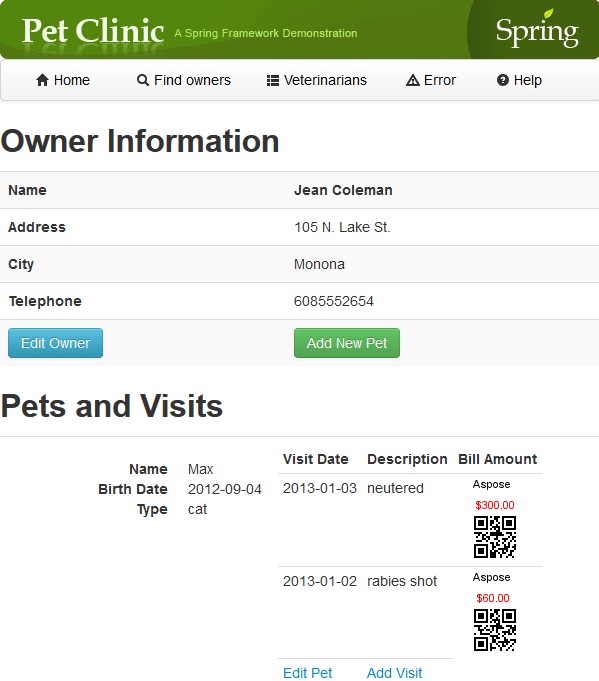Image resolution: width=599 pixels, height=681 pixels.
Task: Click the Owner Information heading
Action: [x=140, y=141]
